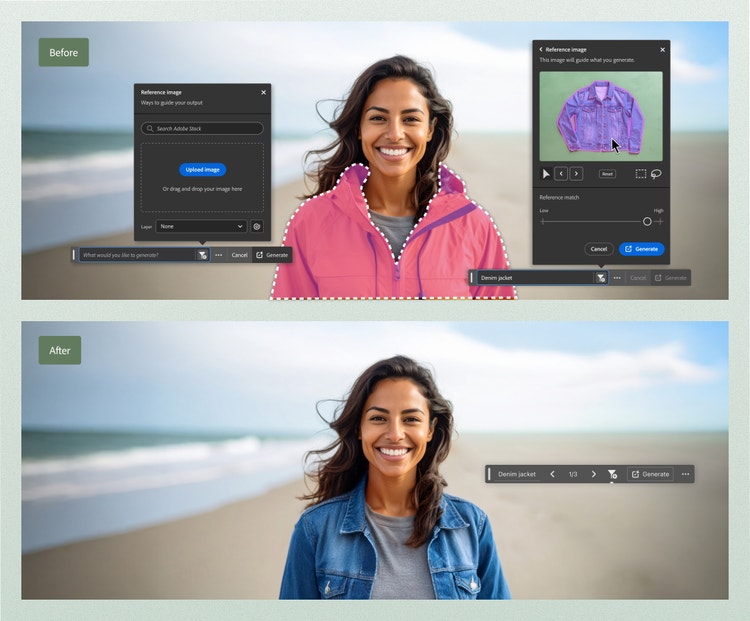The width and height of the screenshot is (750, 621).
Task: Click greyed-out Generate in Before 'Denim jacket' bar
Action: point(671,277)
